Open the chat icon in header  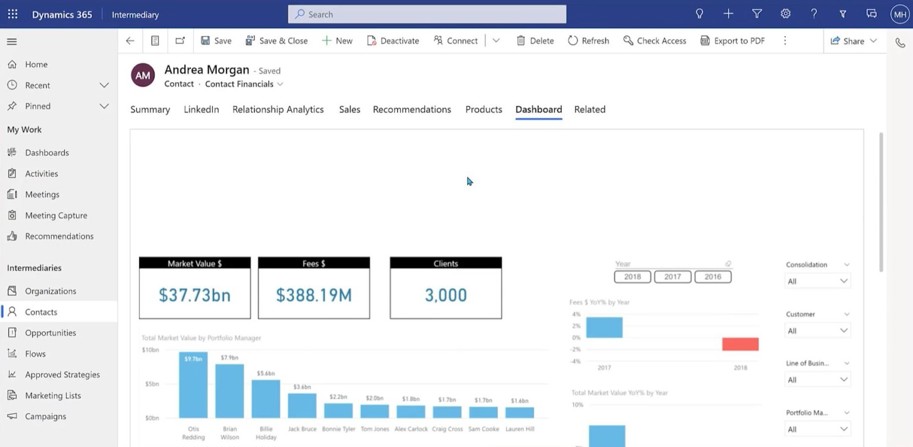872,14
